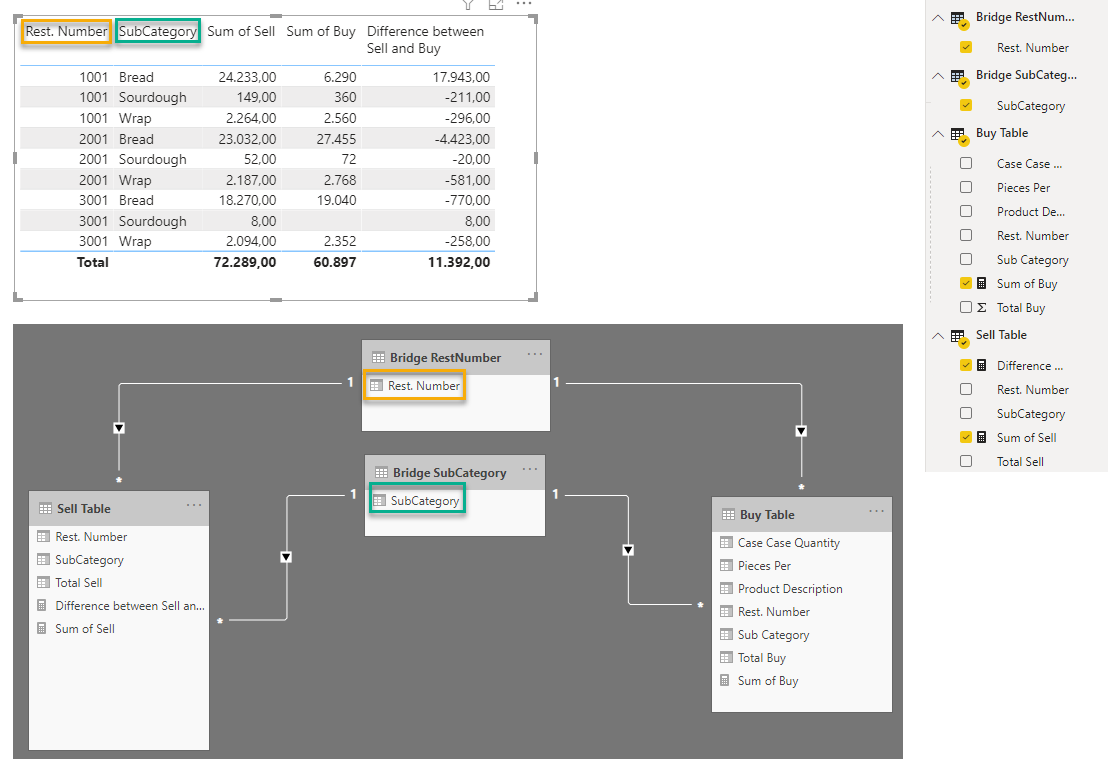Screen dimensions: 1108x759
Task: Collapse the Bridge RestNum... table in fields pane
Action: [x=938, y=18]
